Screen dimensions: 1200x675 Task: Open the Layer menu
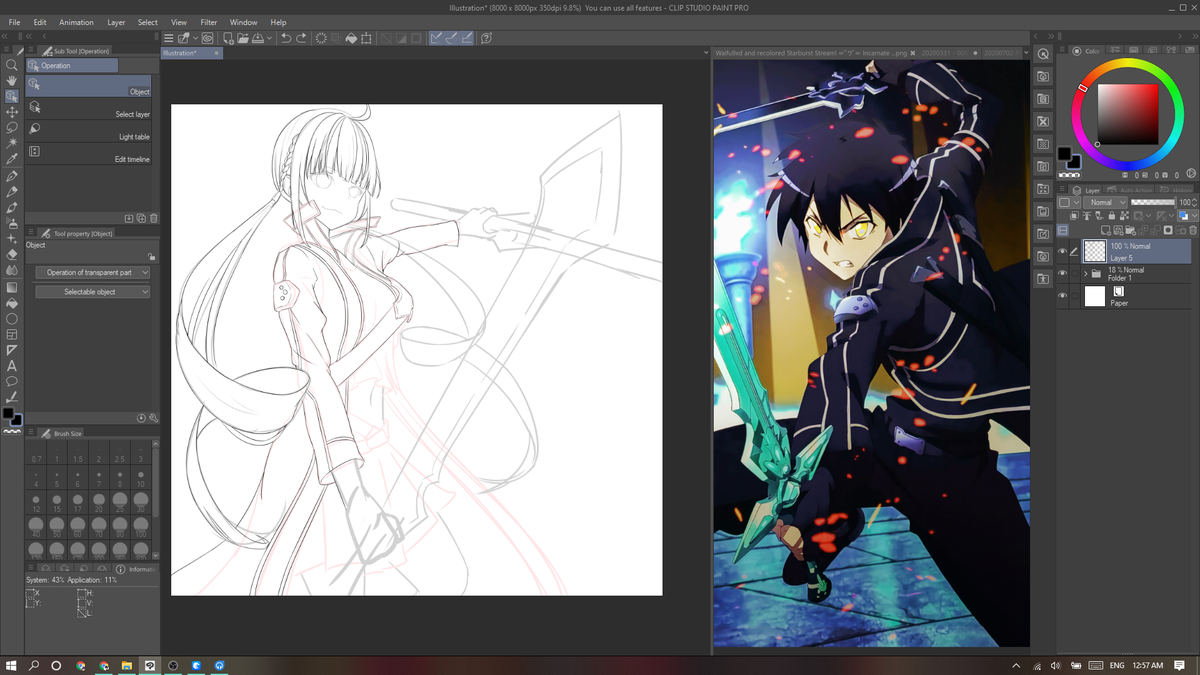click(116, 22)
